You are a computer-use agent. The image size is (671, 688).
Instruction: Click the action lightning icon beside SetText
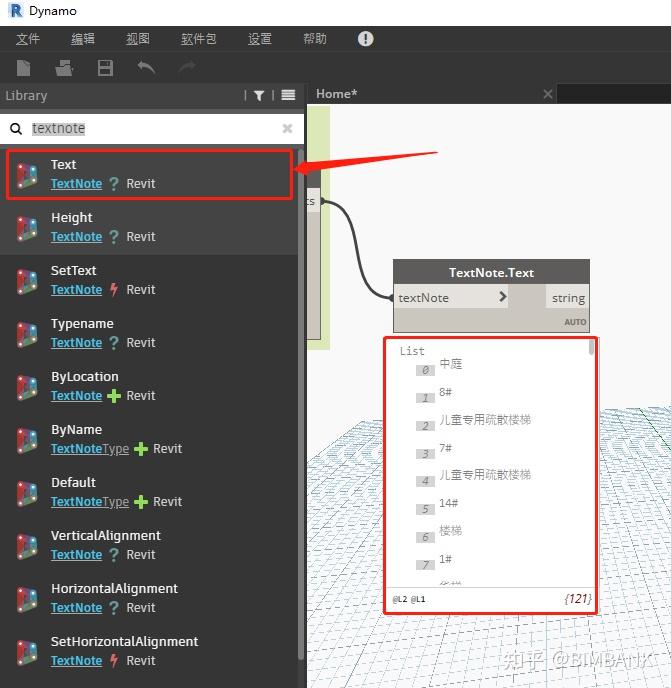click(114, 290)
